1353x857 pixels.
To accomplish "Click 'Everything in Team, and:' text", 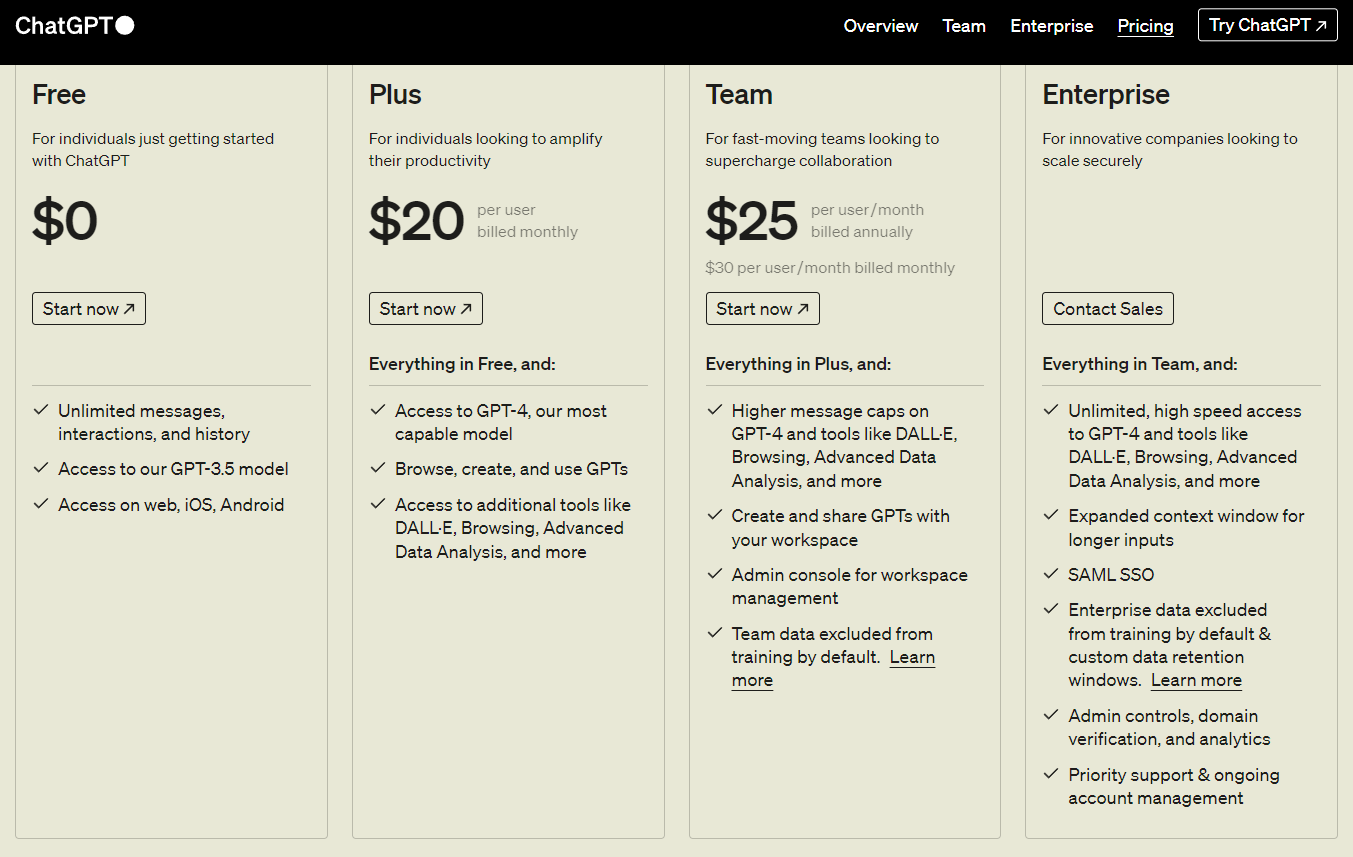I will (1140, 364).
